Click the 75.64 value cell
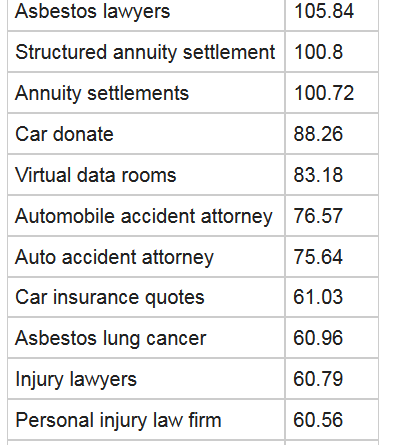The width and height of the screenshot is (394, 445). (332, 257)
